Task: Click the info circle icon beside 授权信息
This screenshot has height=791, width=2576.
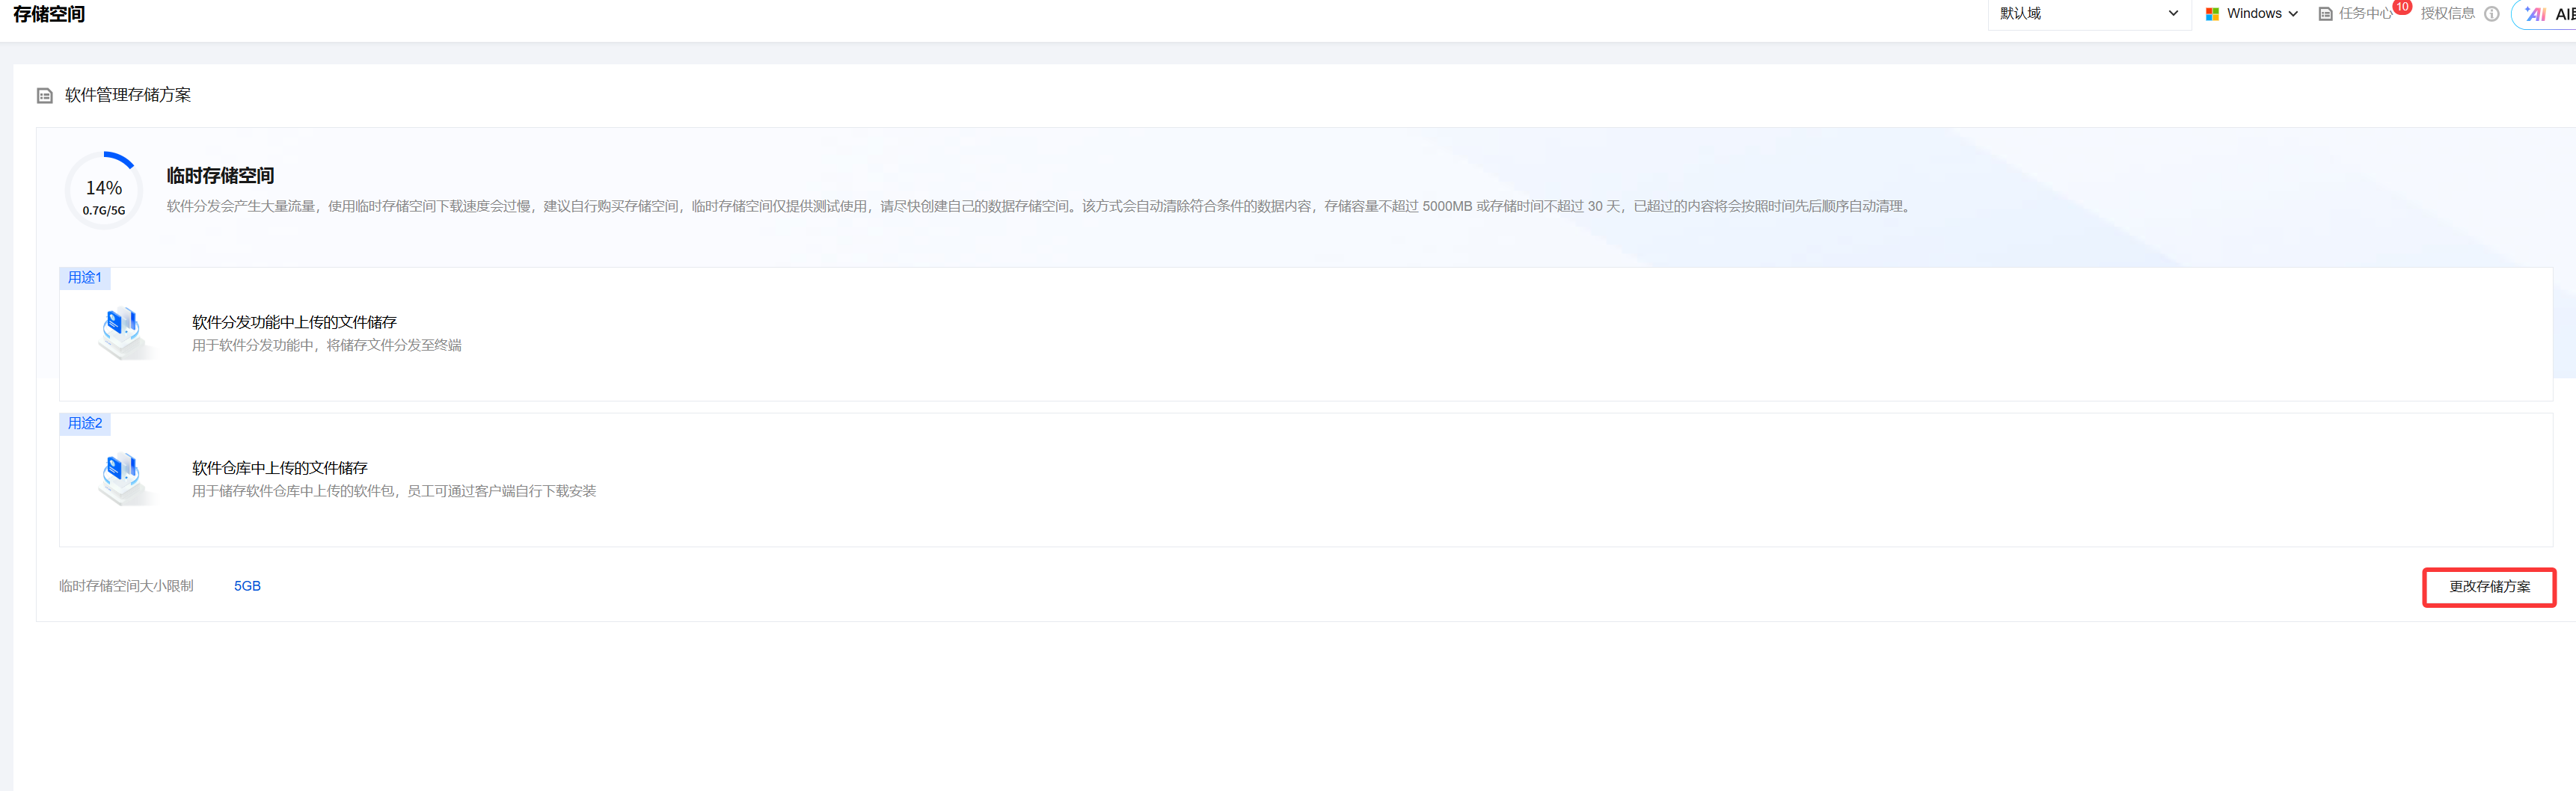Action: pyautogui.click(x=2491, y=14)
